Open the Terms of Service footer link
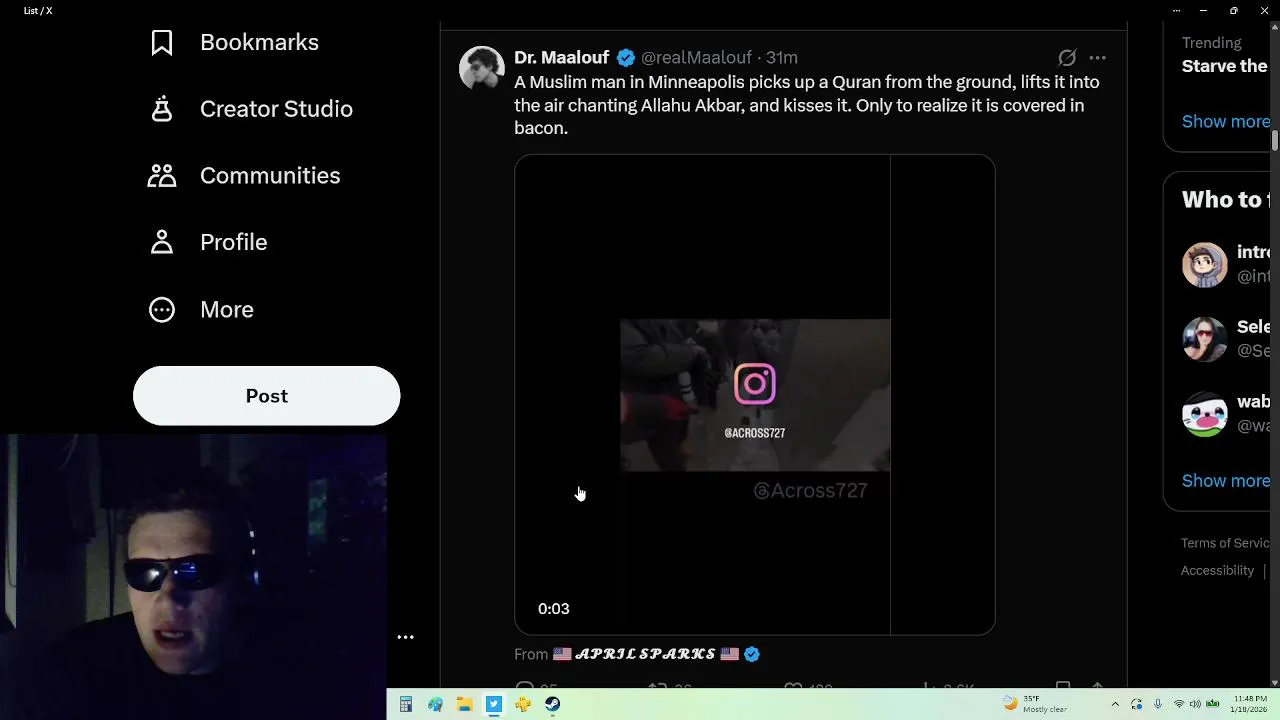 tap(1225, 543)
